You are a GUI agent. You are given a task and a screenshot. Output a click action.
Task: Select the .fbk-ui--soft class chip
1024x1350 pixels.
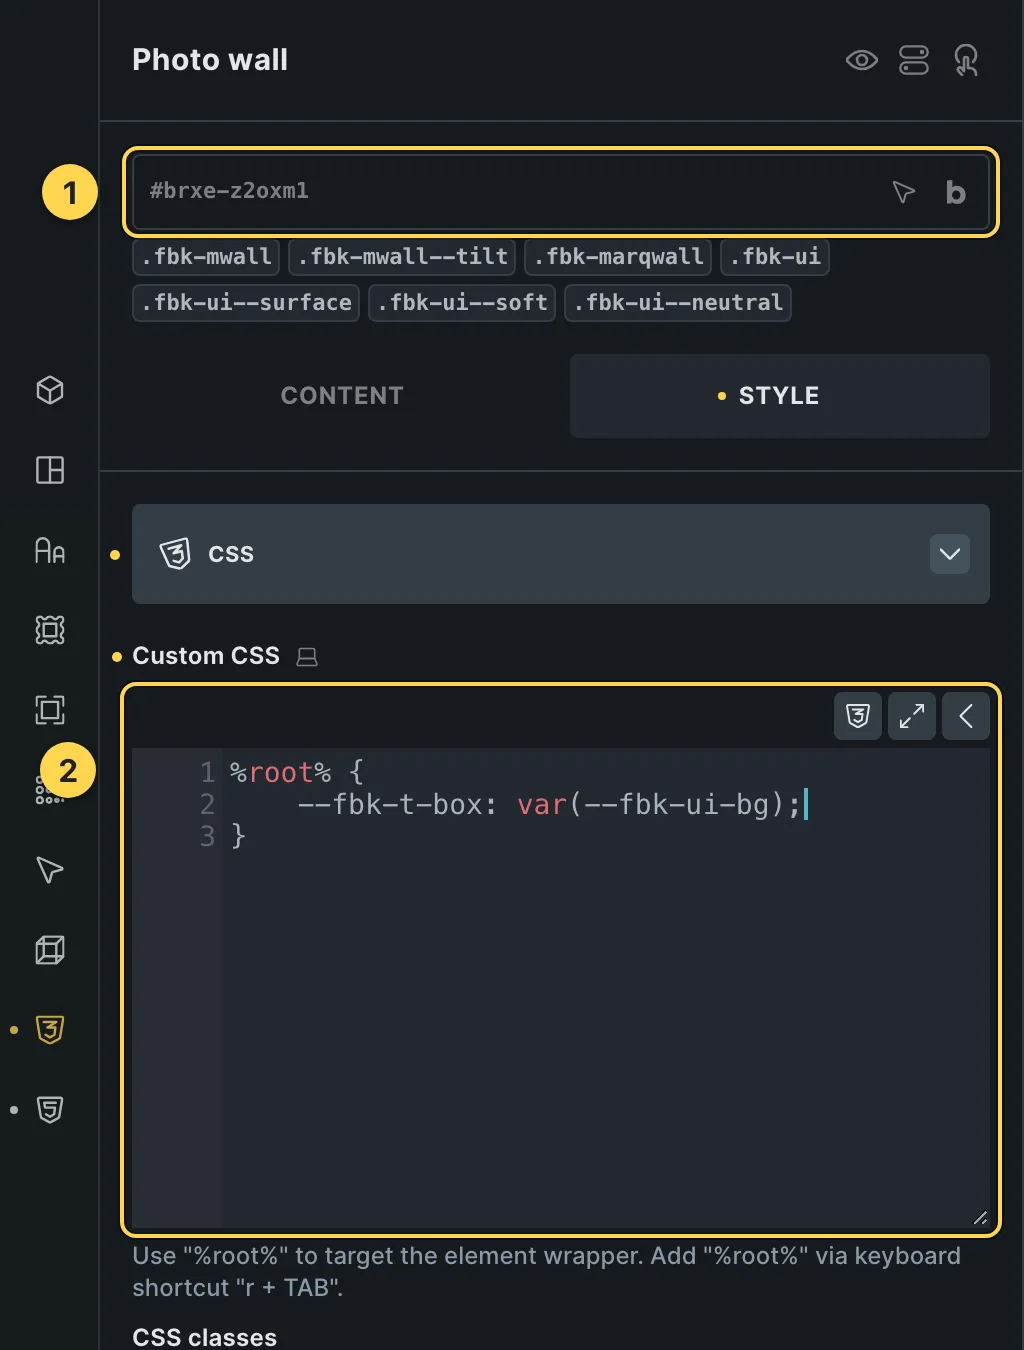462,303
